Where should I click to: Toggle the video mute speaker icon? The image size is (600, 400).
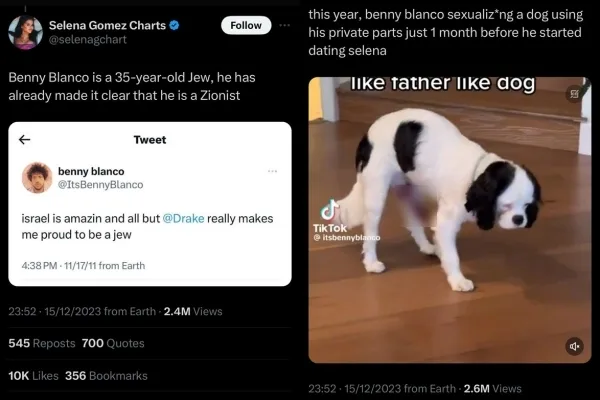coord(574,346)
